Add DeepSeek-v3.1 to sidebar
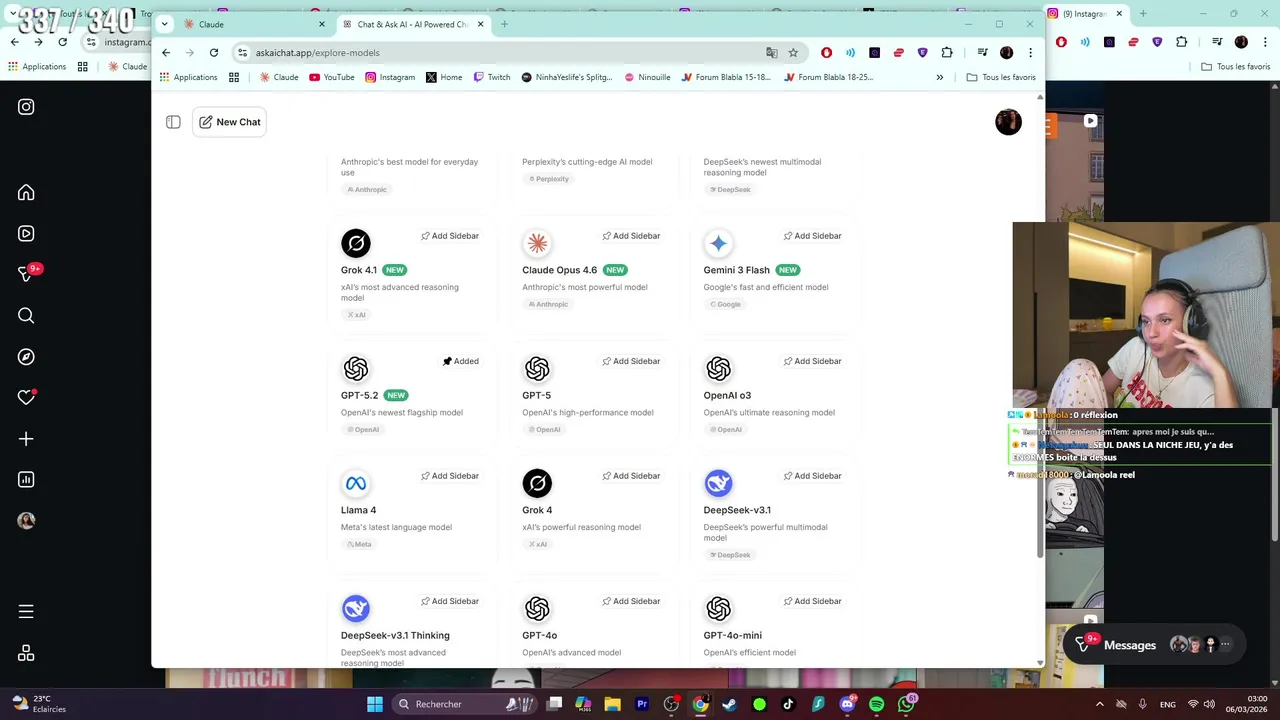The height and width of the screenshot is (720, 1280). [x=812, y=476]
